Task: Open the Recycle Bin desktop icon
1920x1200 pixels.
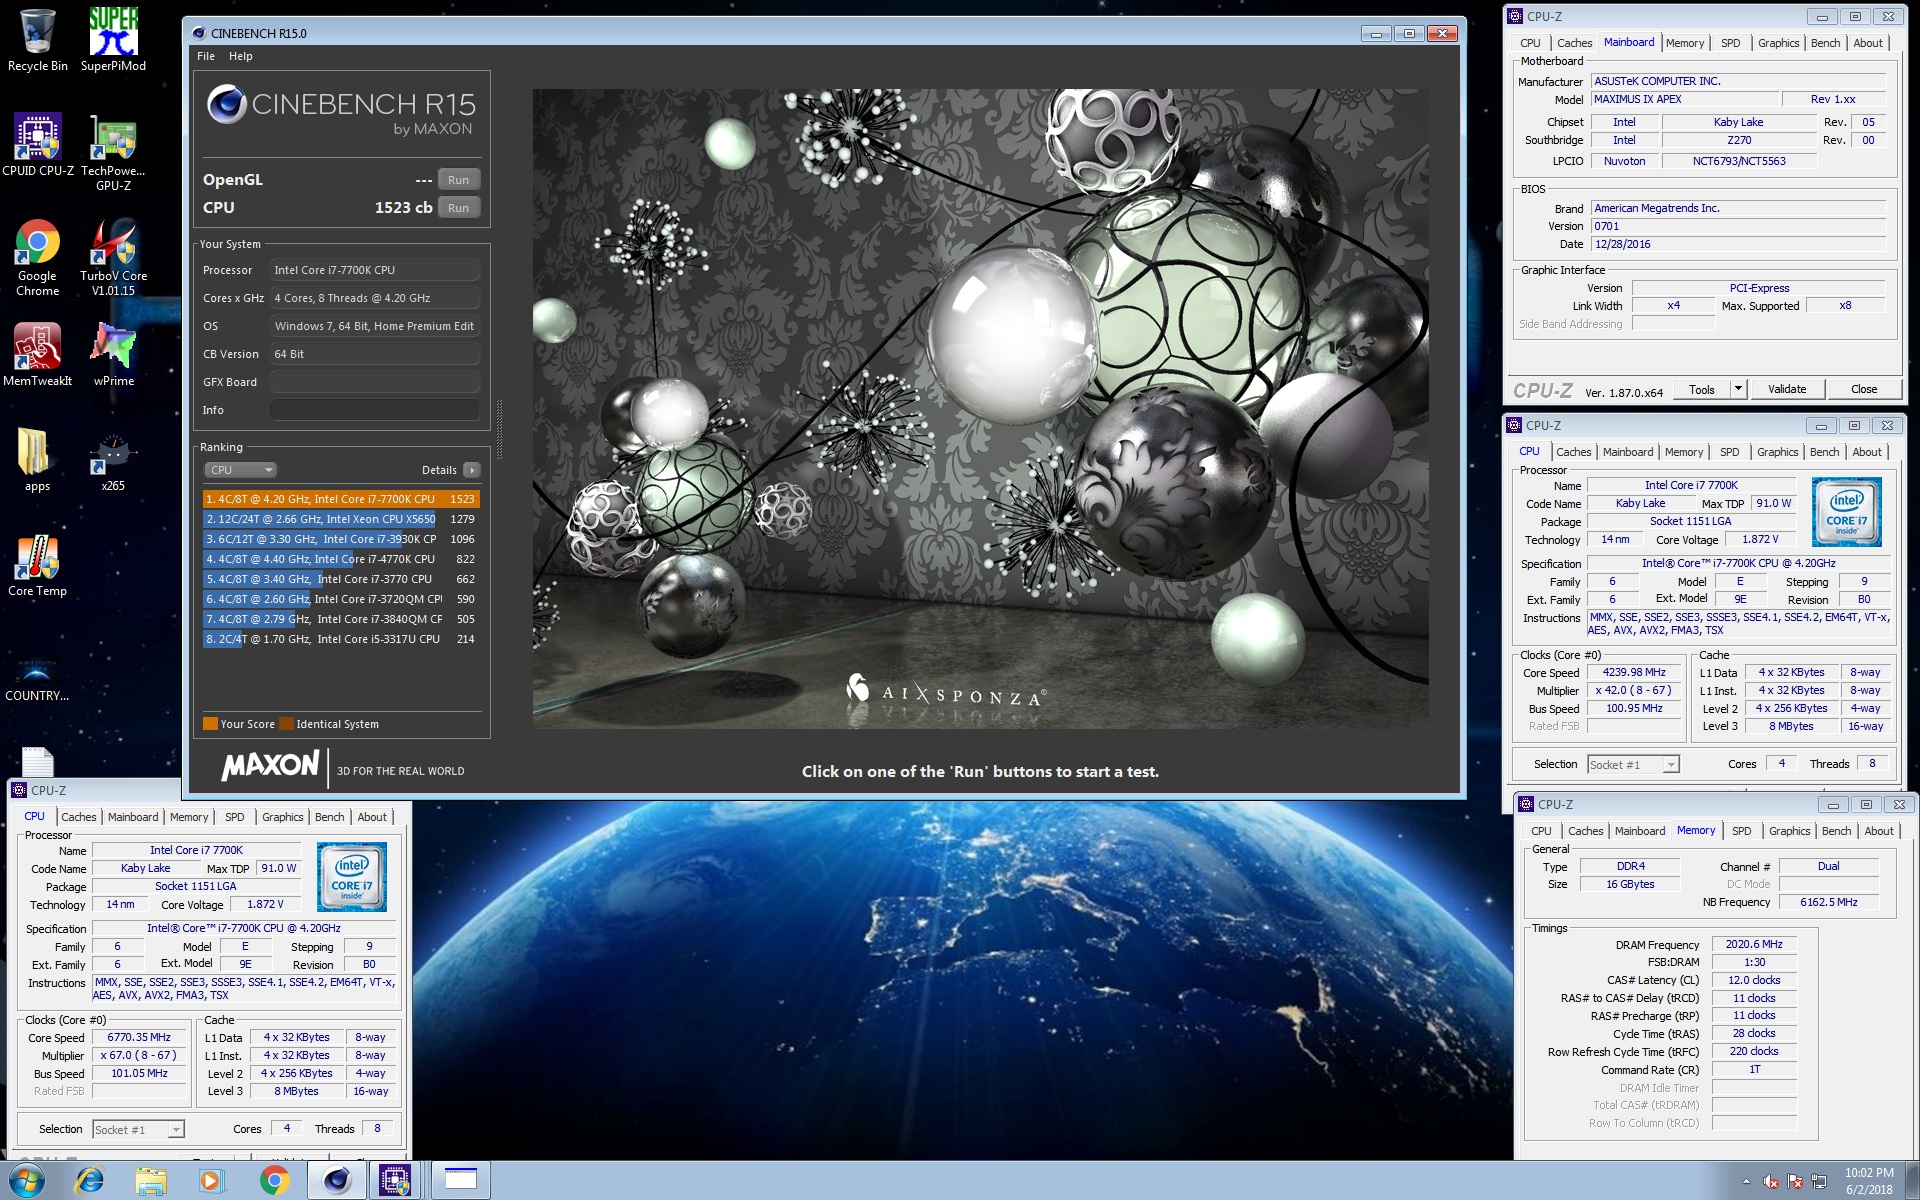Action: pos(38,40)
